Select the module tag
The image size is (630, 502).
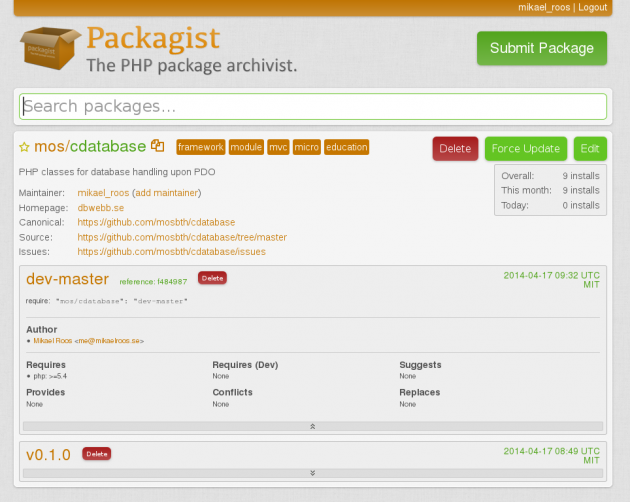[246, 147]
